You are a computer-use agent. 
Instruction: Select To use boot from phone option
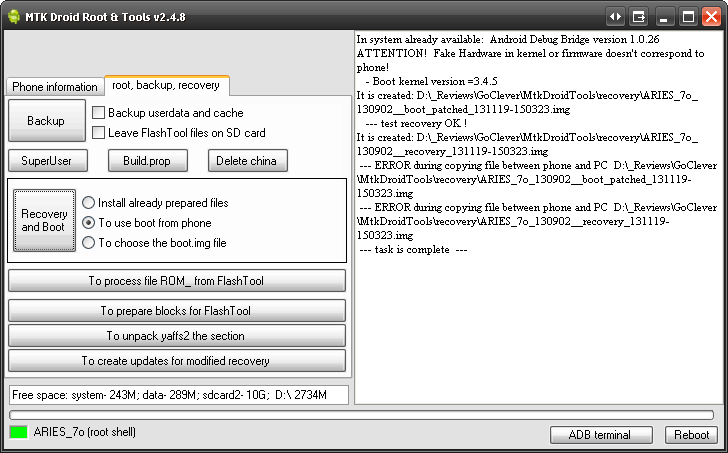point(88,223)
